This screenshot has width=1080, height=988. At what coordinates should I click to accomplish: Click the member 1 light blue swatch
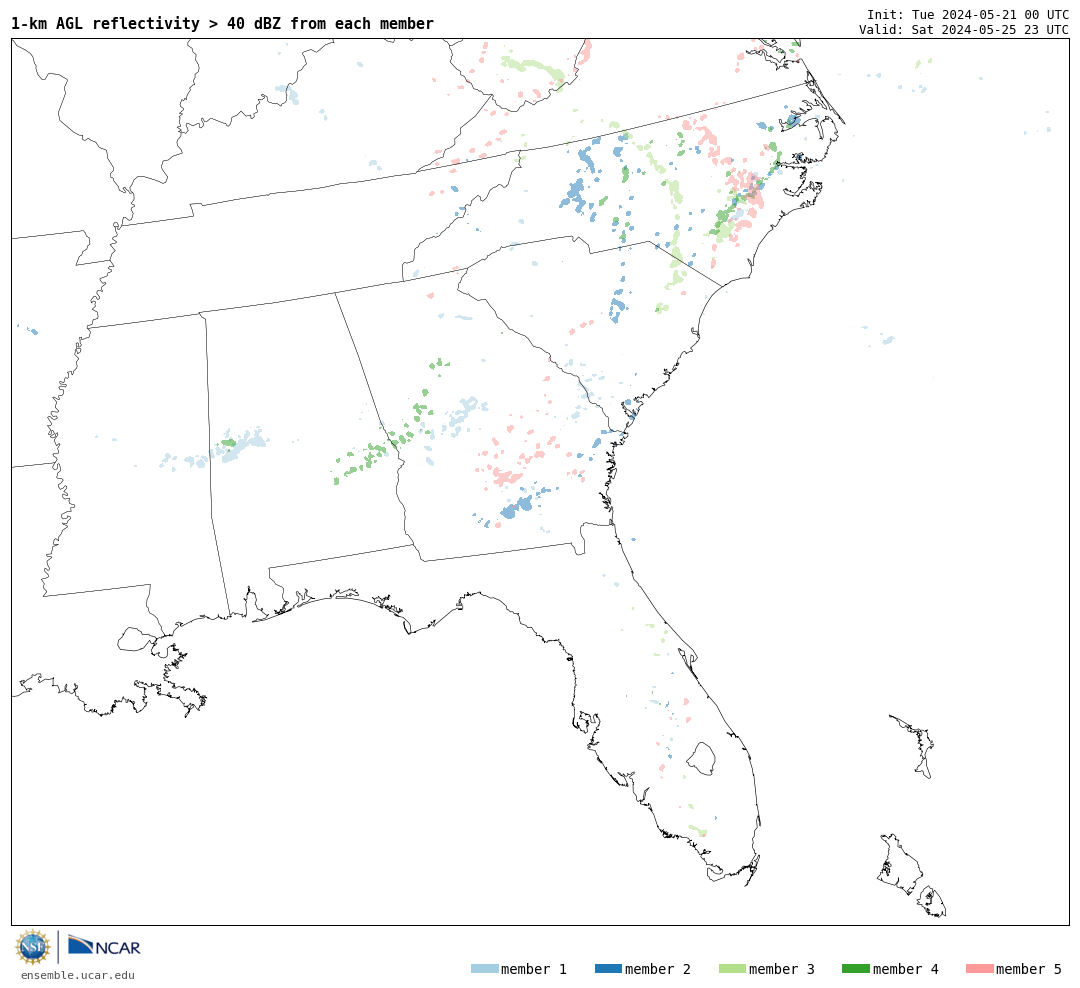click(x=484, y=969)
